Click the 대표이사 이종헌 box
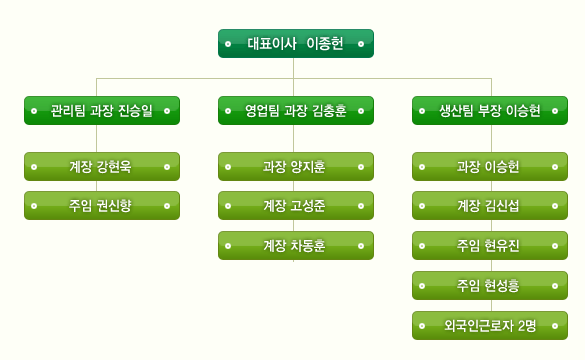 [x=296, y=44]
